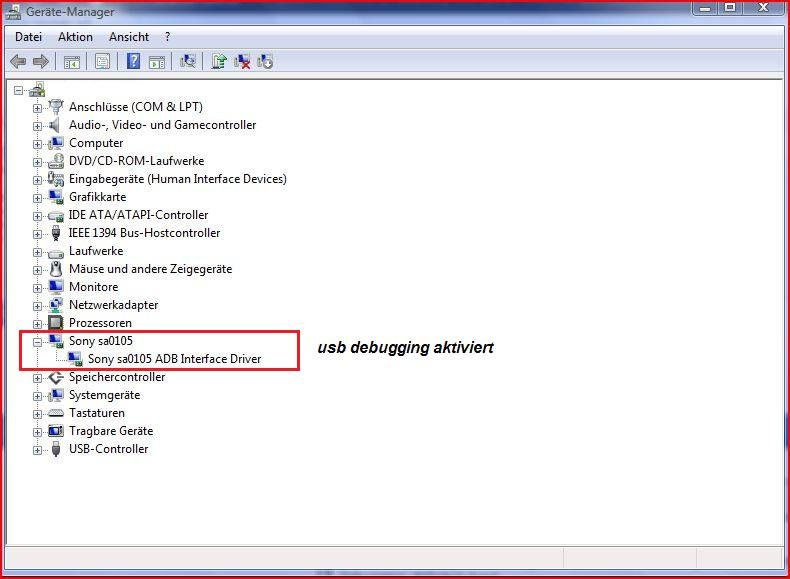The width and height of the screenshot is (790, 579).
Task: Click Uninstall device icon with red X
Action: click(242, 61)
